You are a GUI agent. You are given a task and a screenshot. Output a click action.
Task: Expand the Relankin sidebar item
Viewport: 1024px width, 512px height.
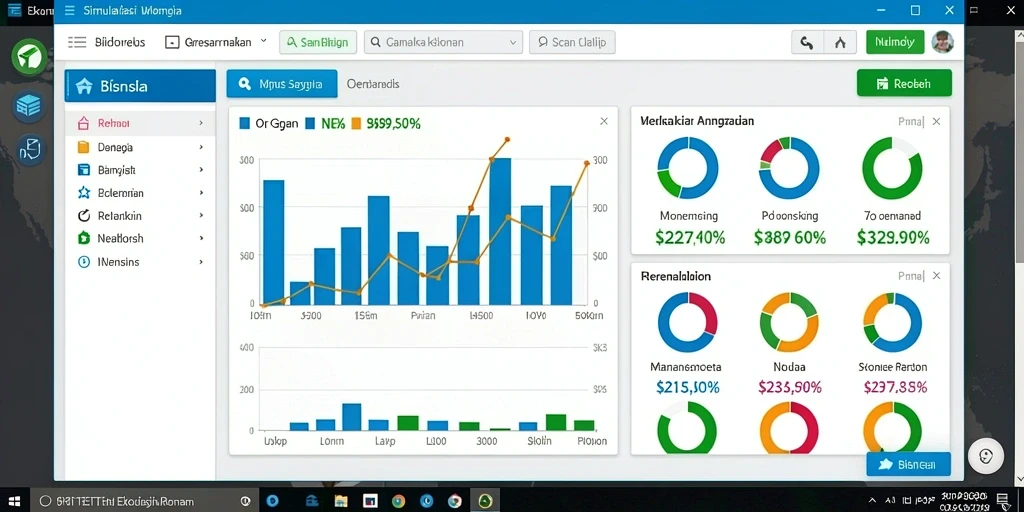[x=140, y=216]
